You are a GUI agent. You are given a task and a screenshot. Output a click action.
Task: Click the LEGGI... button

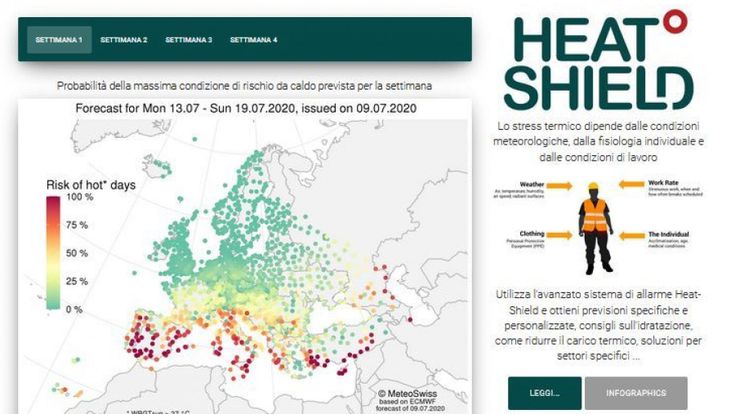545,393
